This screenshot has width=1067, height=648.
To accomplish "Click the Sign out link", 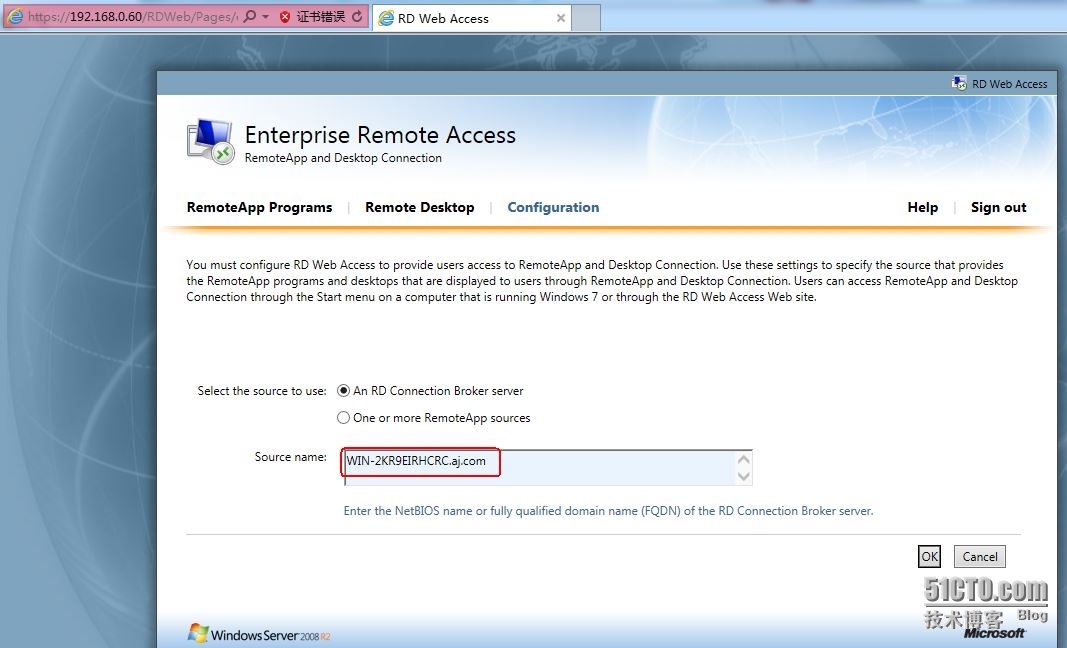I will (x=998, y=207).
